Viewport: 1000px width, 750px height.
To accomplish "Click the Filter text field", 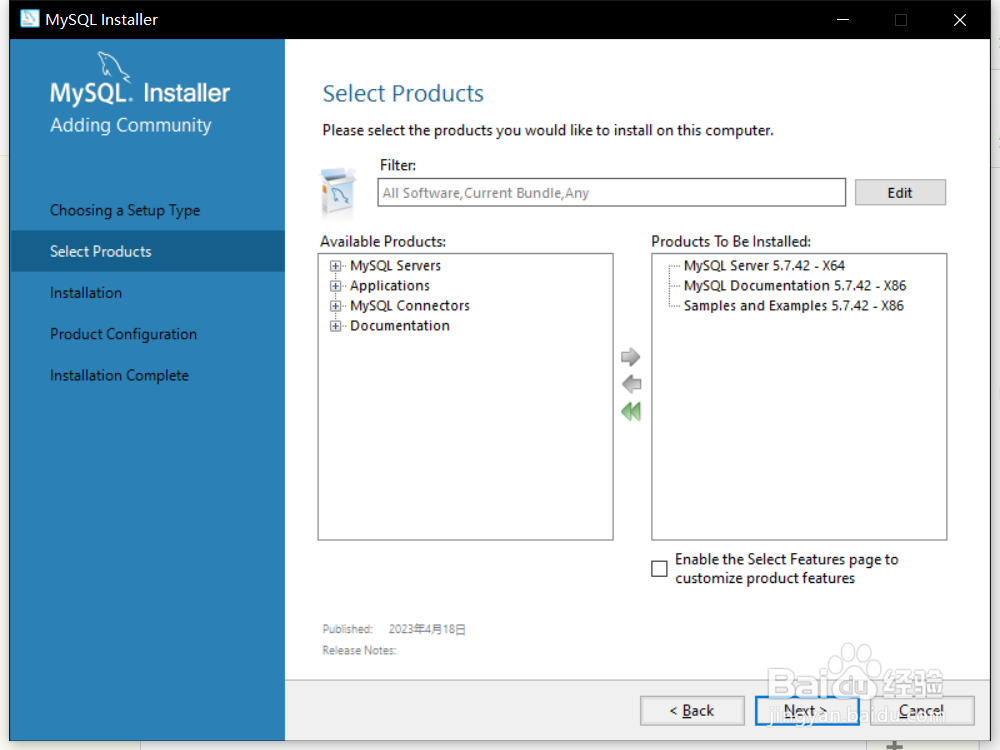I will pyautogui.click(x=612, y=193).
